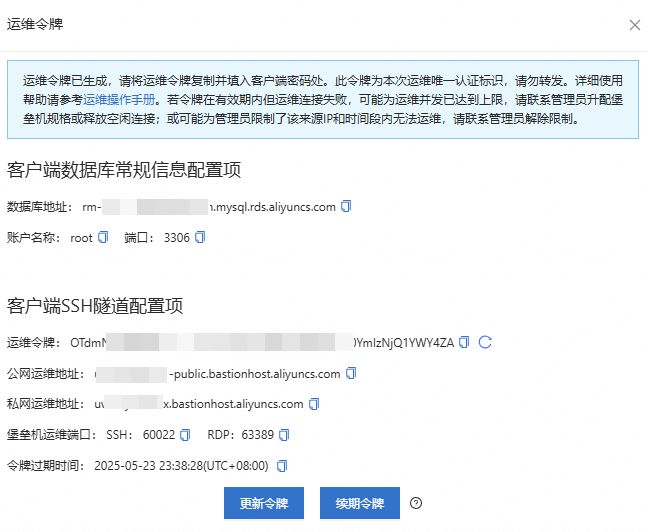Copy the port number 3306
The width and height of the screenshot is (648, 532).
200,237
